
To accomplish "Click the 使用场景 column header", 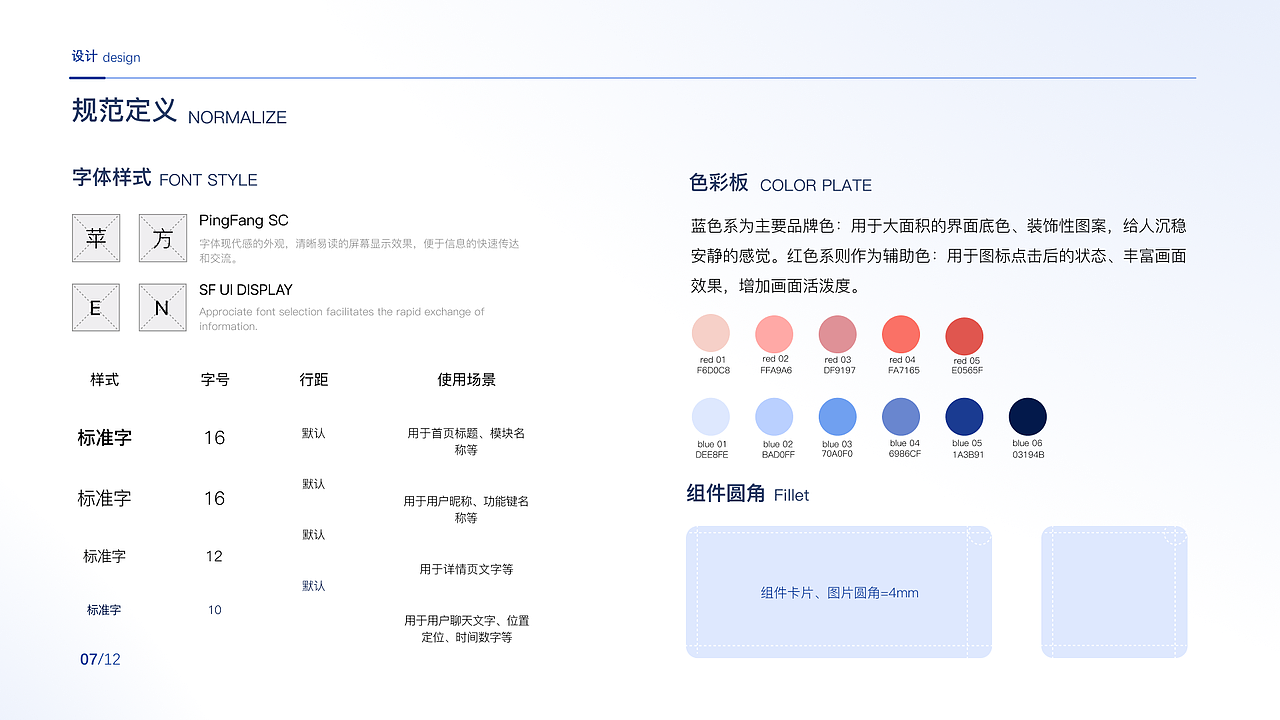I will coord(466,380).
